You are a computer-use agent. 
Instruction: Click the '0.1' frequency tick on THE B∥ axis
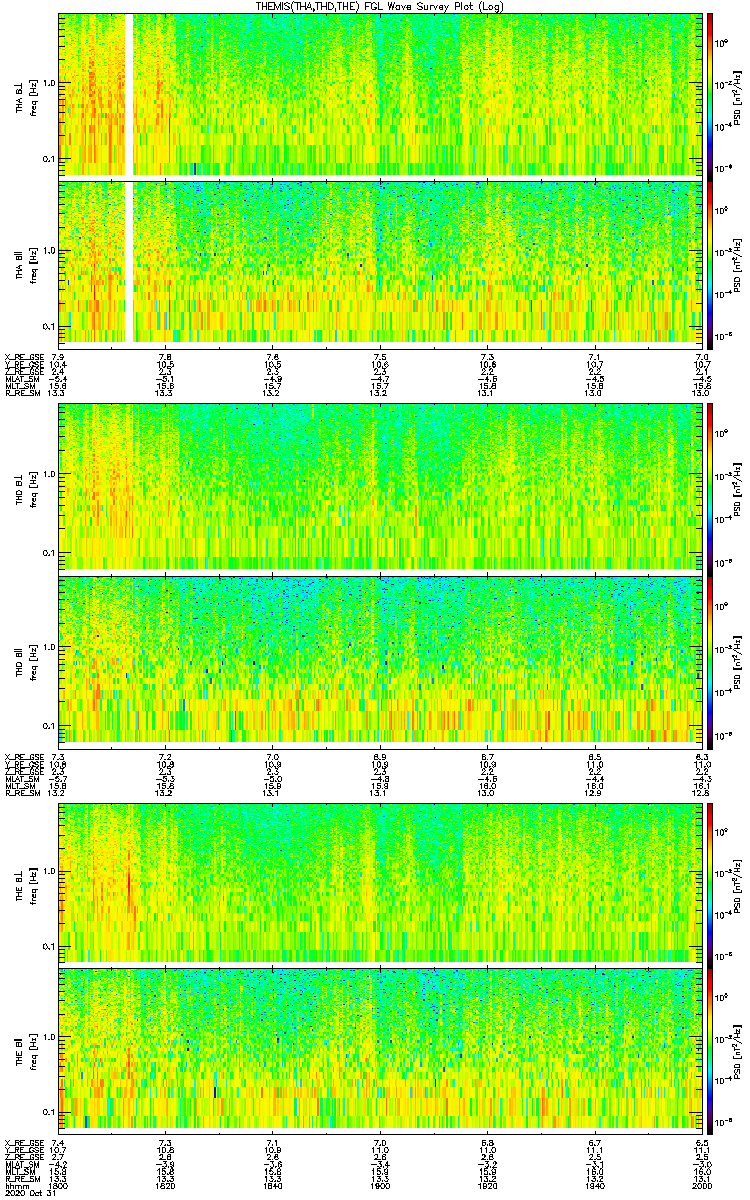48,1112
